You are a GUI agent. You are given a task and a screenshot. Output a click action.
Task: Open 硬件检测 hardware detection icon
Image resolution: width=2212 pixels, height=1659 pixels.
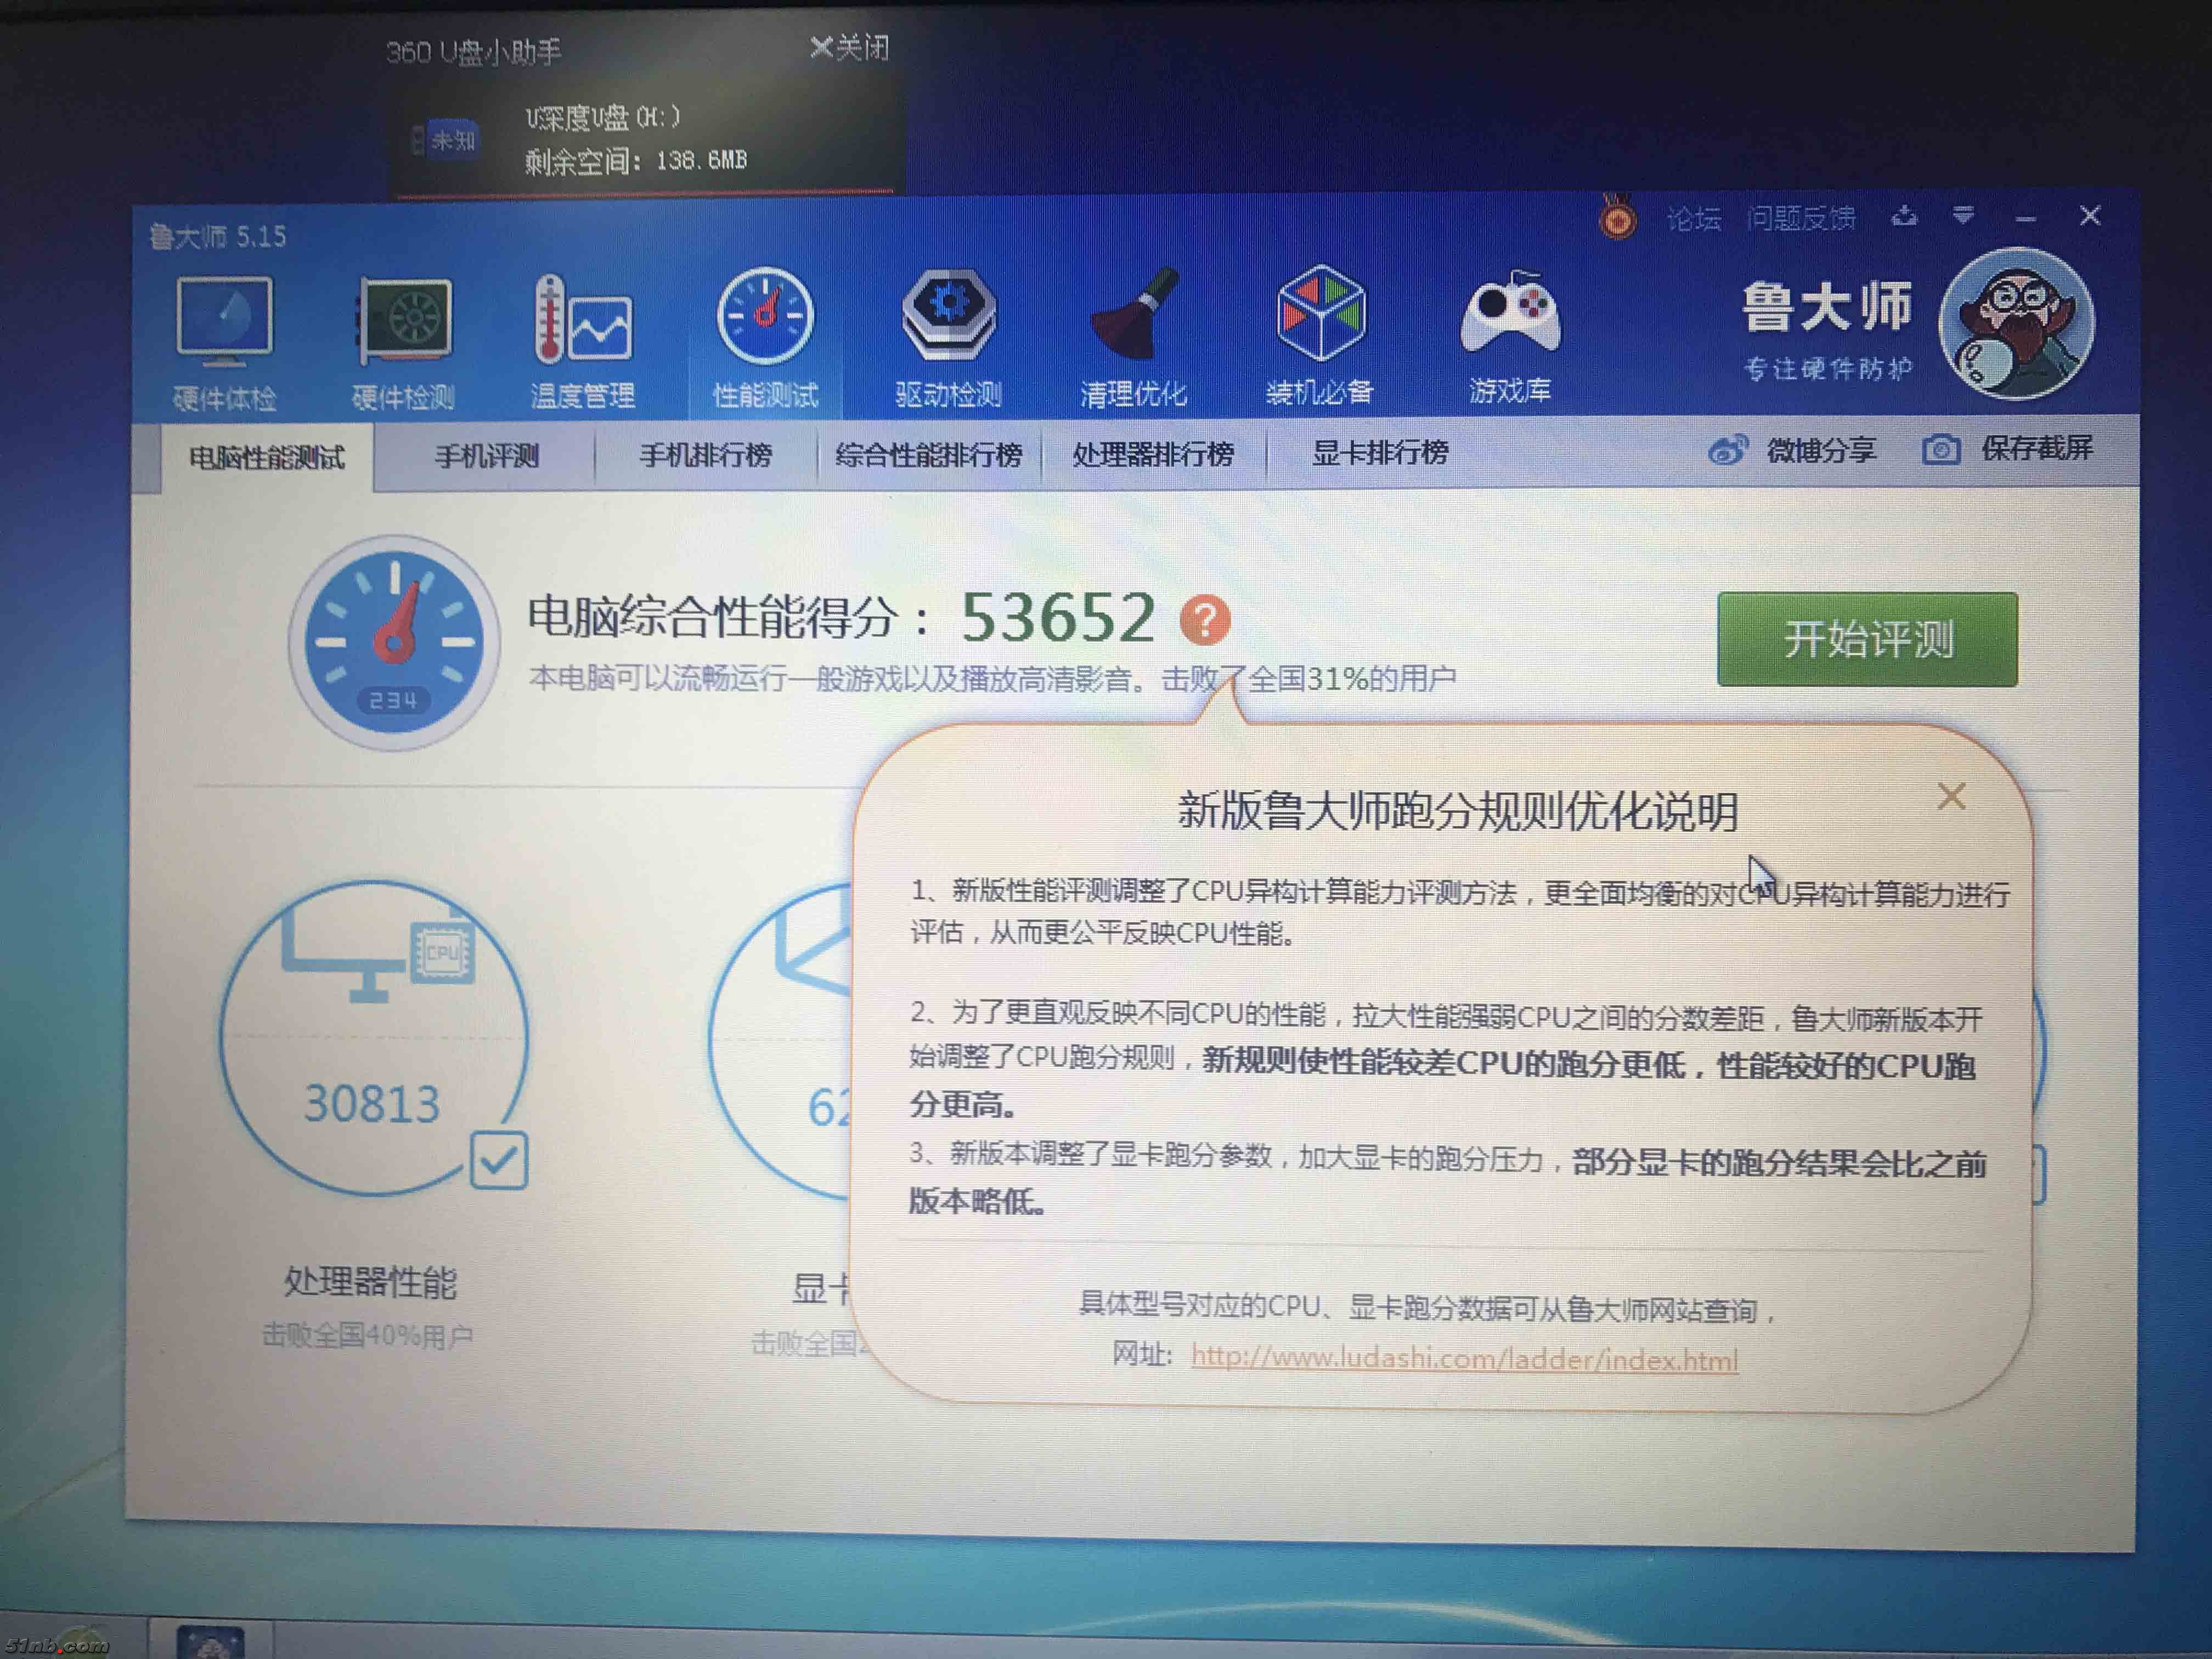click(x=404, y=320)
